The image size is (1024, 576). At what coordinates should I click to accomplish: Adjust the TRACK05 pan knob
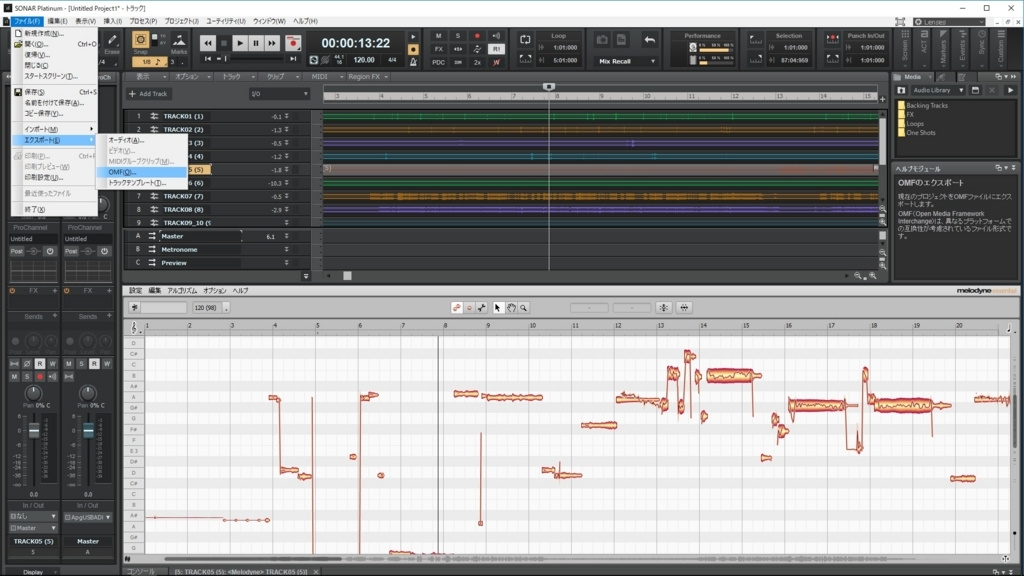pos(33,392)
